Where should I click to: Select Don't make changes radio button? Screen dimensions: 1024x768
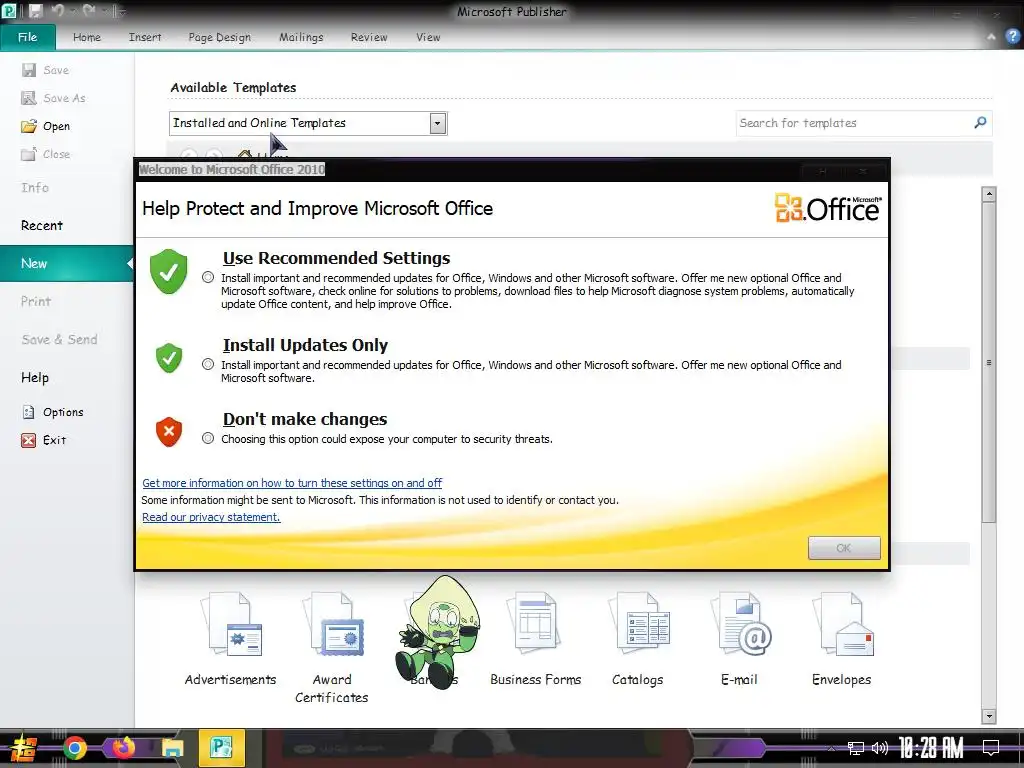(208, 438)
